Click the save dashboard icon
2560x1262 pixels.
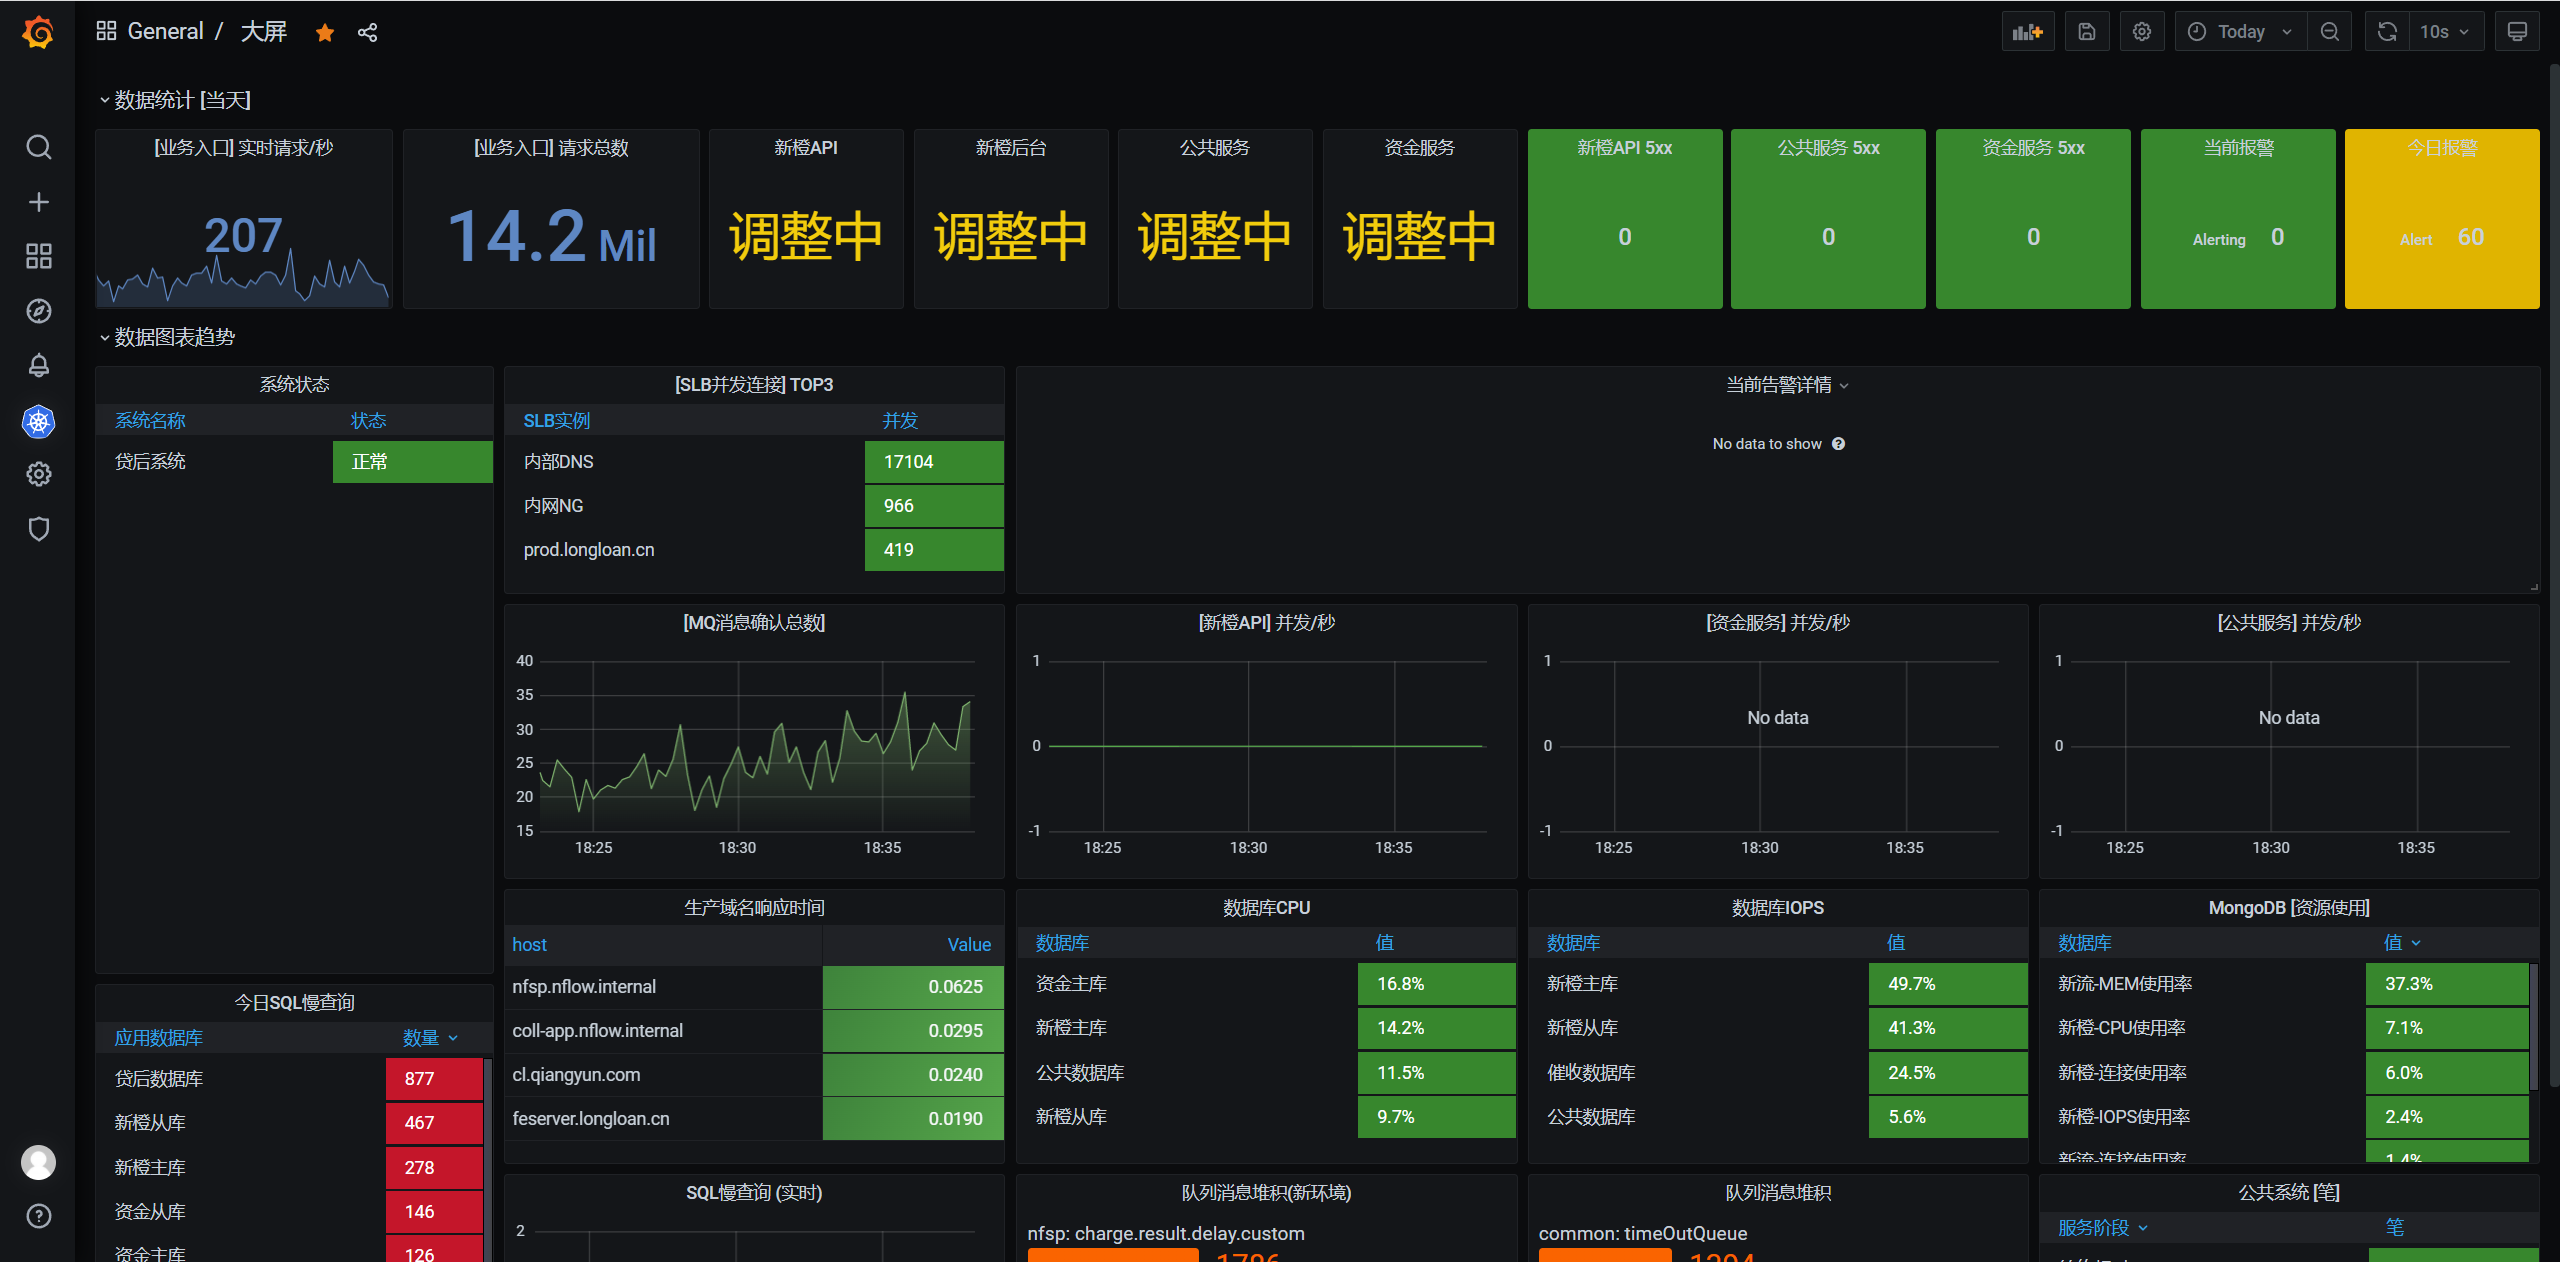click(x=2086, y=32)
